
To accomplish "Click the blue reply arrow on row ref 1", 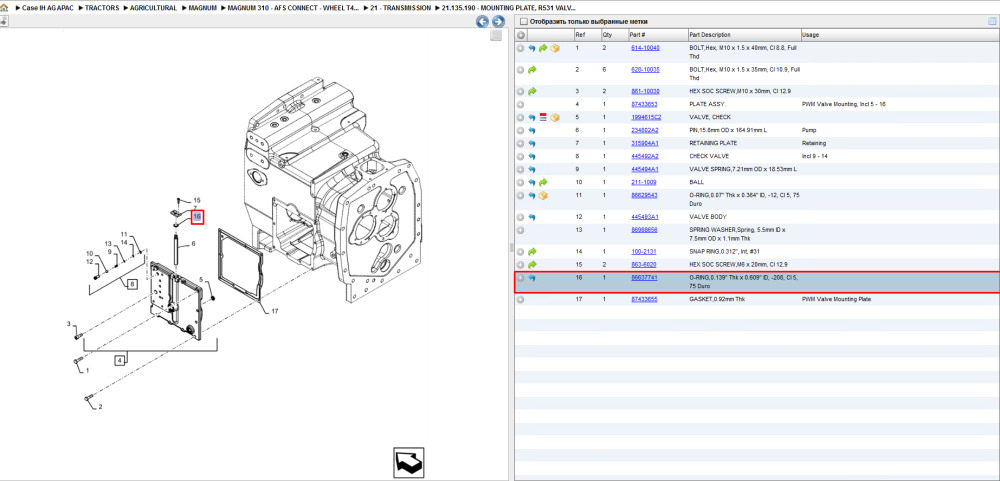I will [532, 48].
